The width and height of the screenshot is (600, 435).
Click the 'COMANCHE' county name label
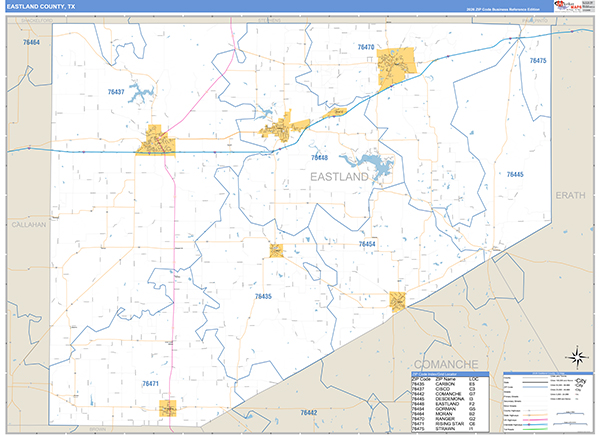tap(446, 364)
